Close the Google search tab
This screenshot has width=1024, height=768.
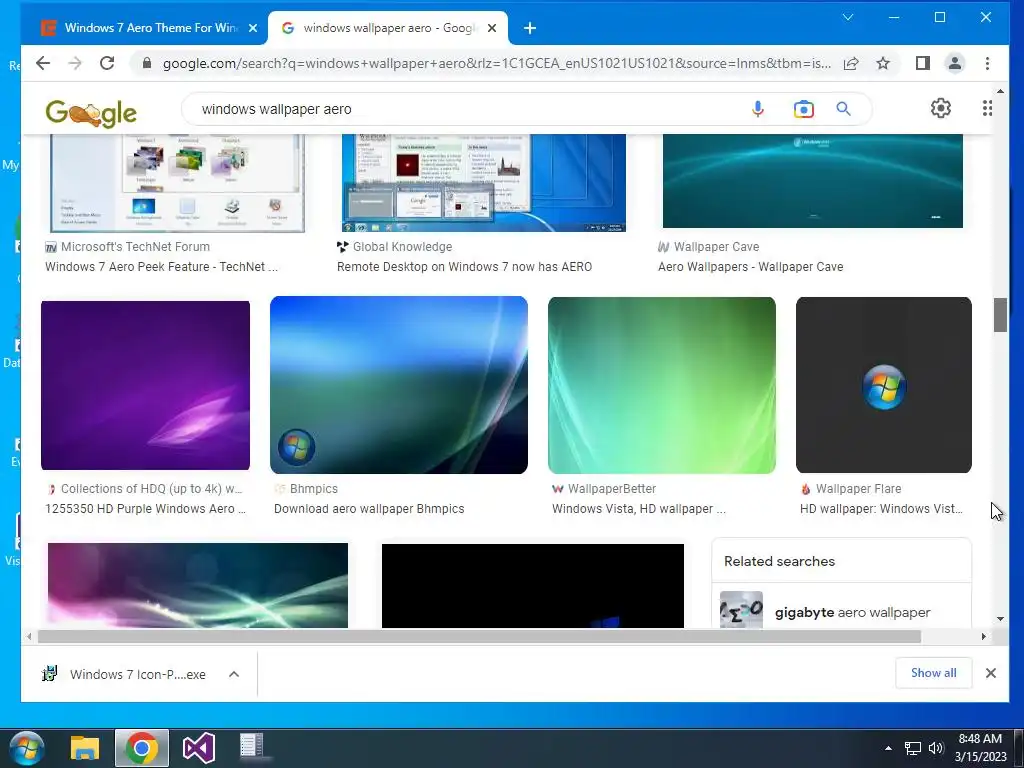492,28
